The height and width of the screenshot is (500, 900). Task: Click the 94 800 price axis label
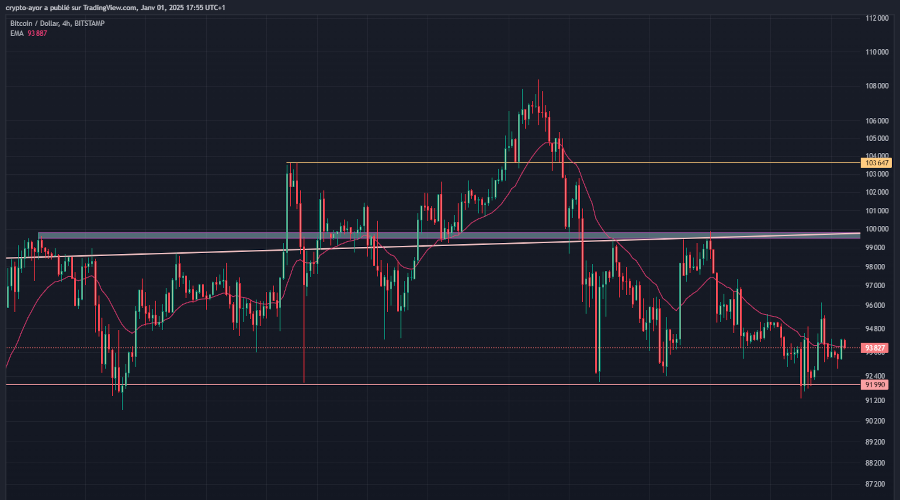(x=876, y=328)
